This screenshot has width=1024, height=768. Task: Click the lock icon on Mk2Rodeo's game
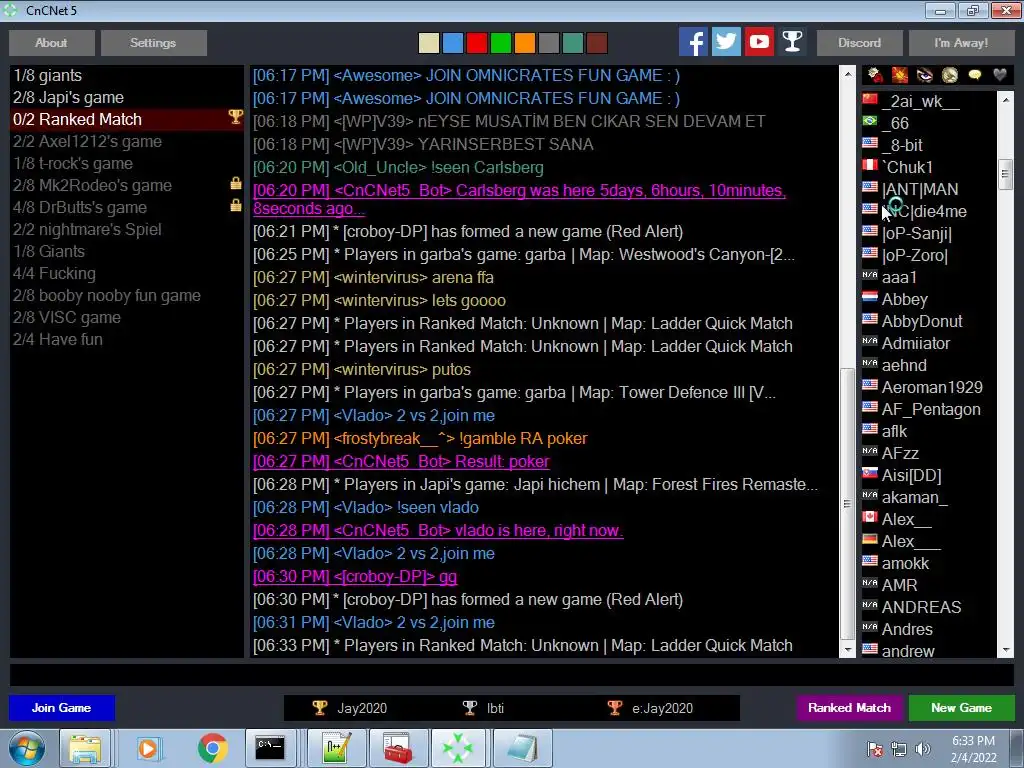(236, 184)
